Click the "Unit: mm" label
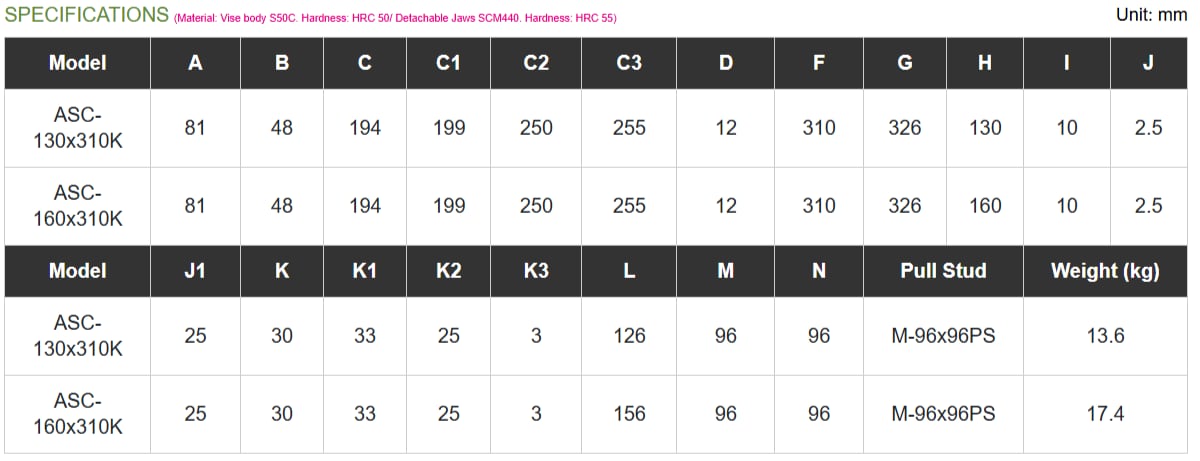 pyautogui.click(x=1151, y=15)
